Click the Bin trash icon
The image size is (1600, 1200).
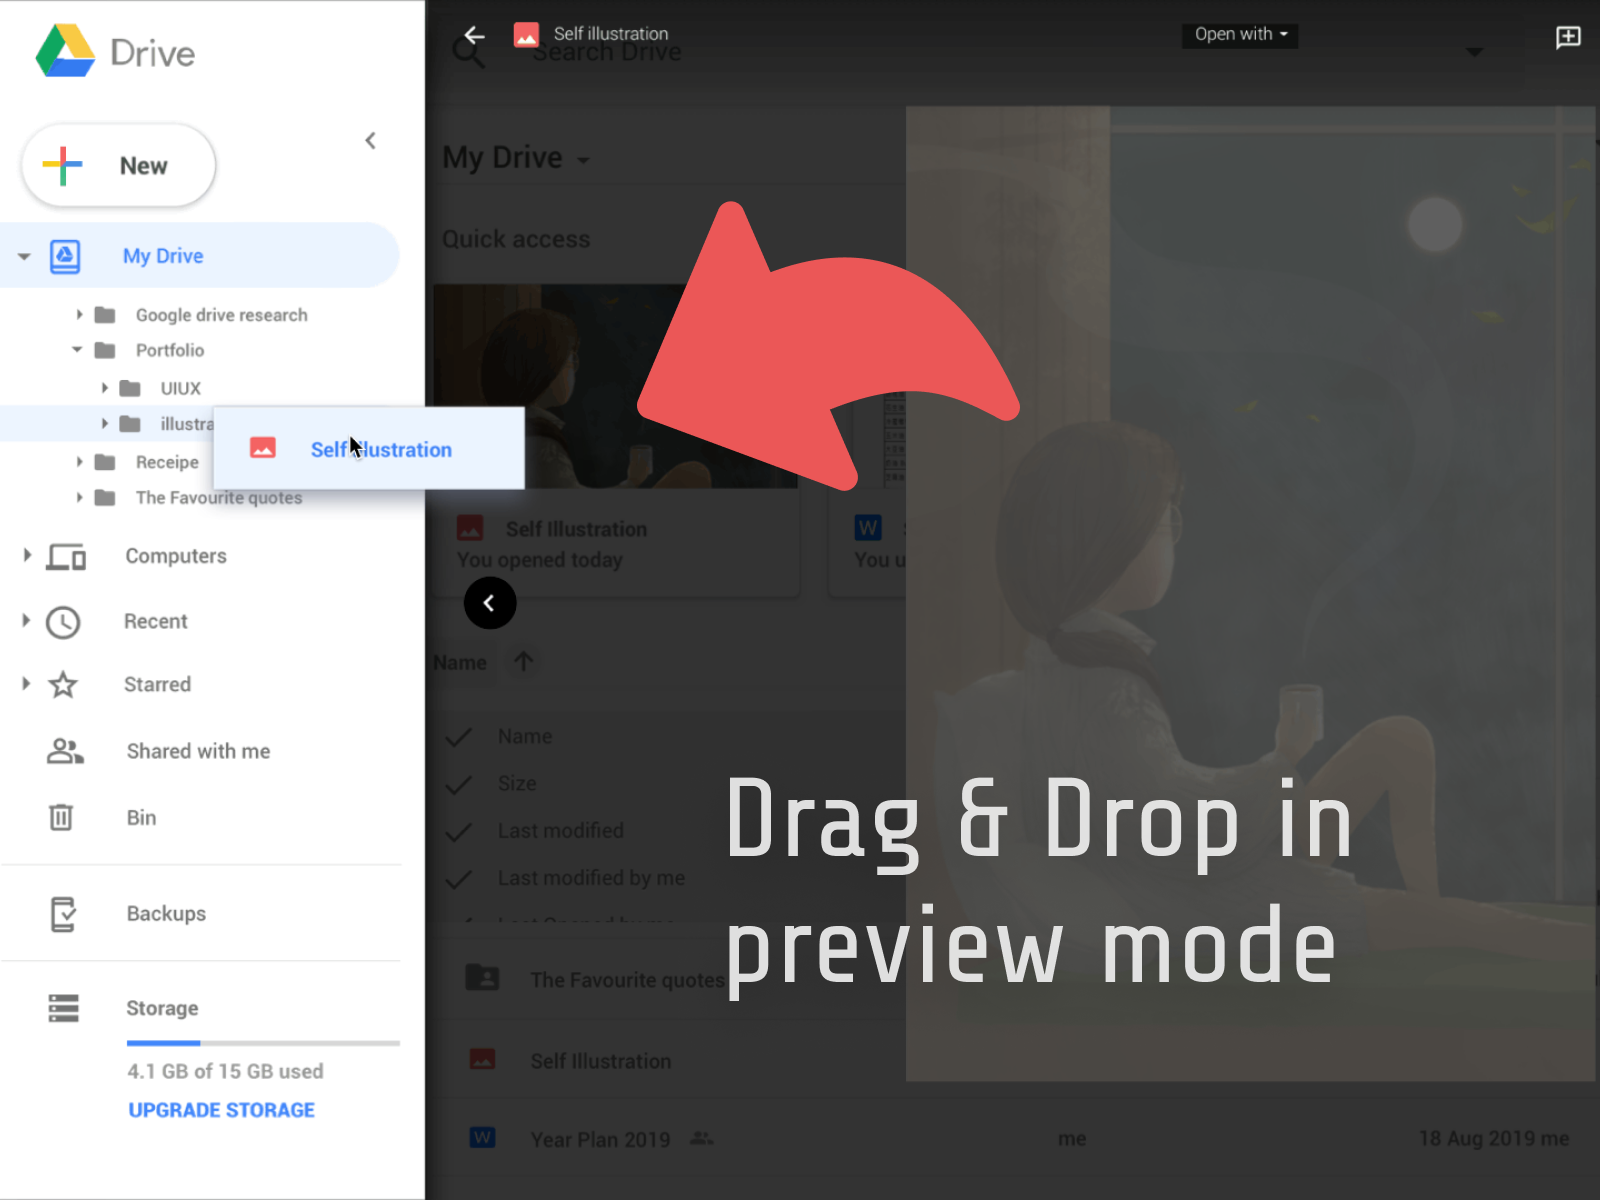coord(61,817)
